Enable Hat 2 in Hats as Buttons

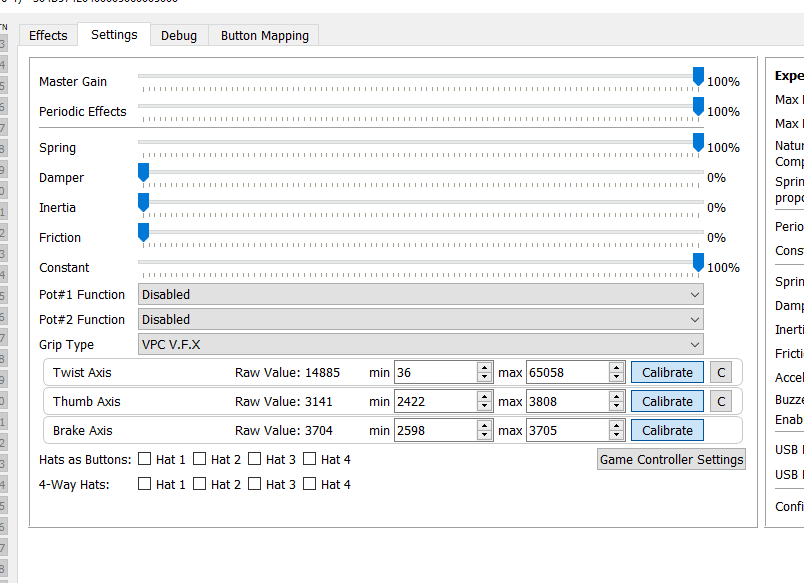[x=199, y=459]
